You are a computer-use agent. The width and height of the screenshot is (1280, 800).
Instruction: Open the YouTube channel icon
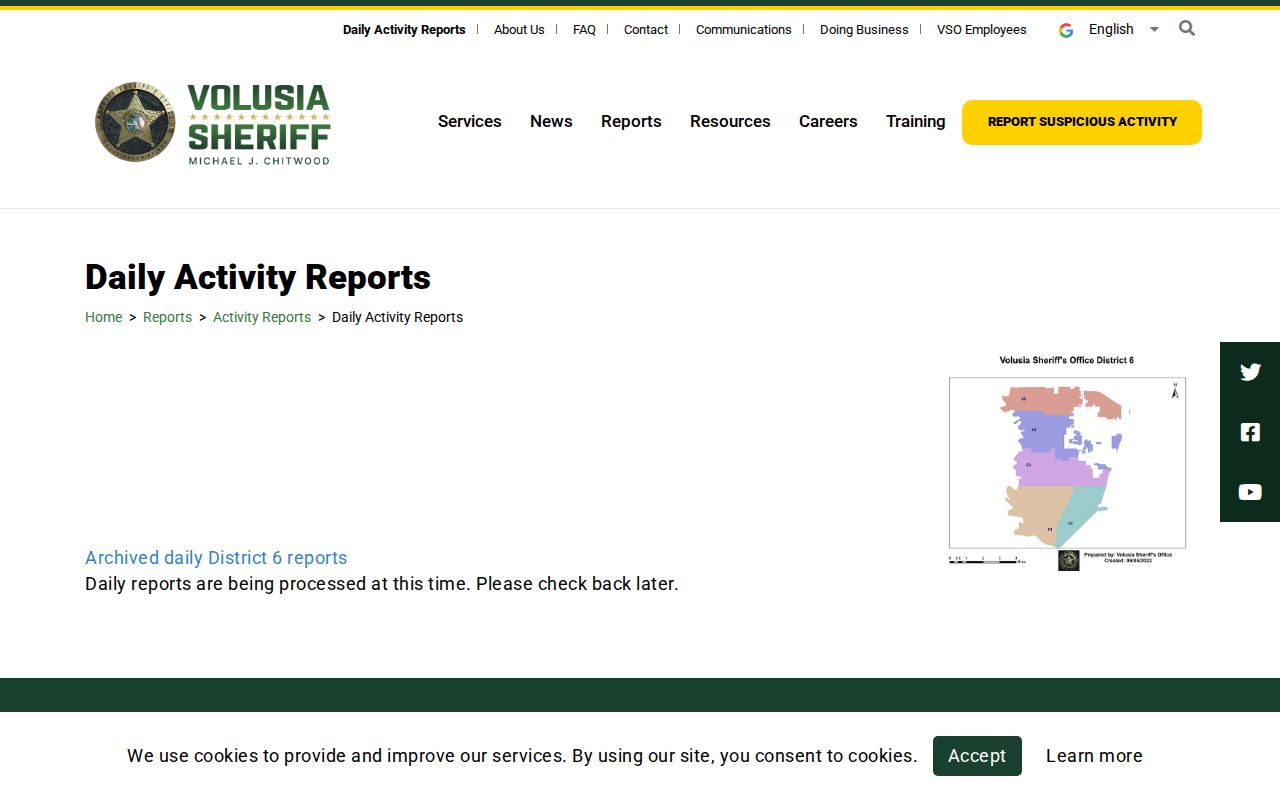click(x=1250, y=492)
